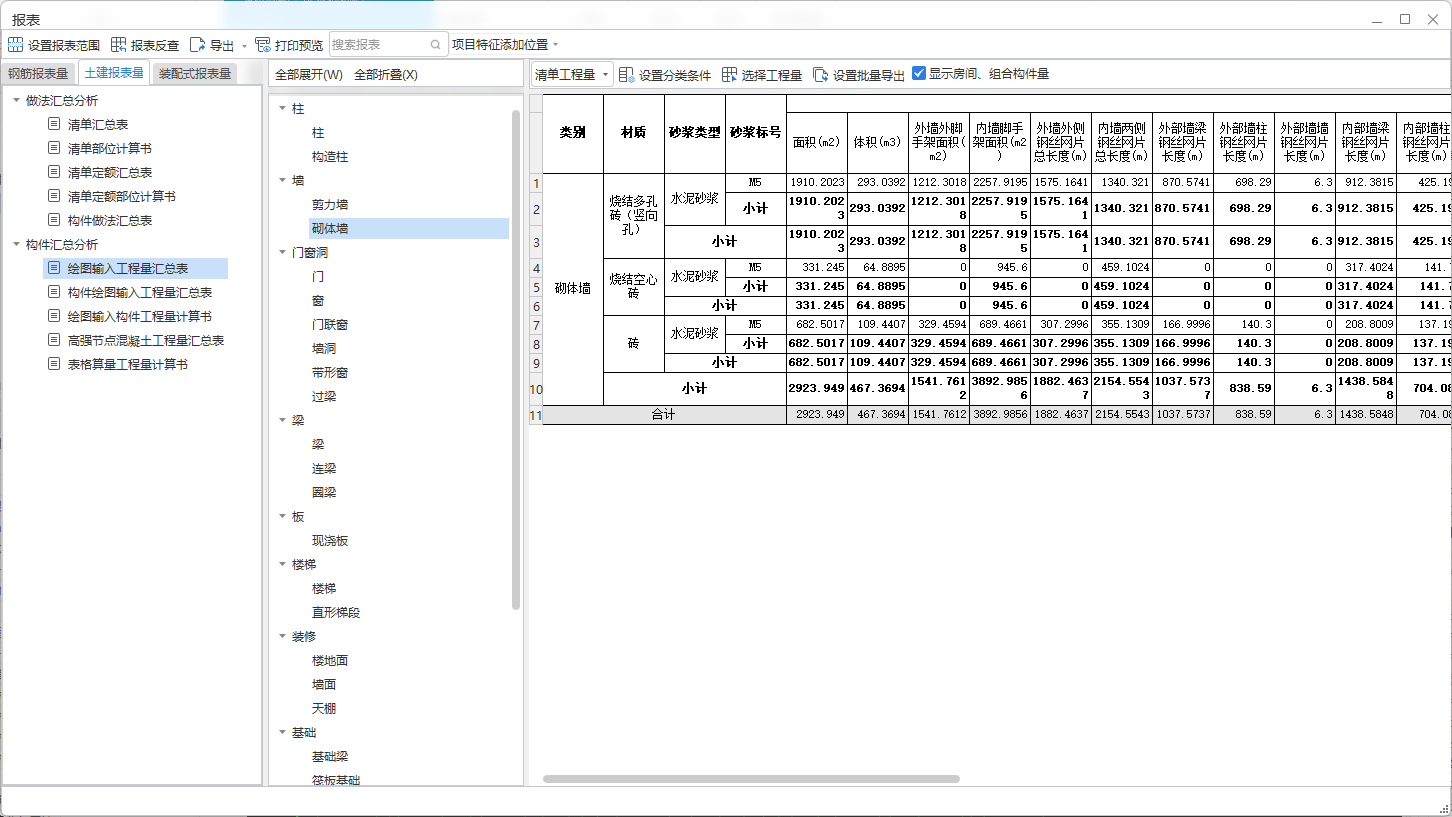This screenshot has width=1452, height=817.
Task: Select 基础梁 in the component tree
Action: coord(330,756)
